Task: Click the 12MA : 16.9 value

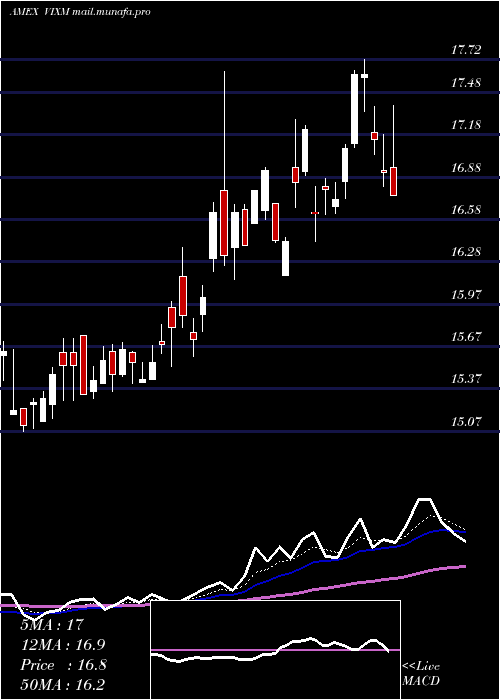Action: tap(63, 645)
